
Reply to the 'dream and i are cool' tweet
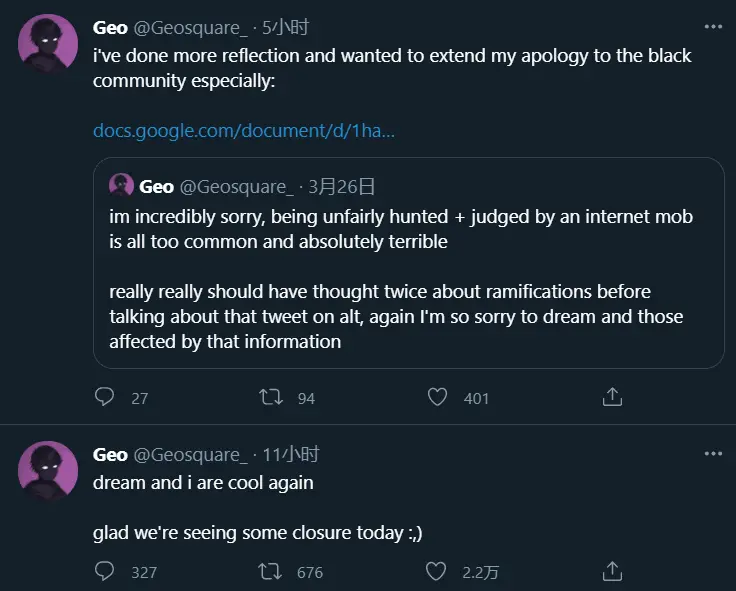click(105, 571)
